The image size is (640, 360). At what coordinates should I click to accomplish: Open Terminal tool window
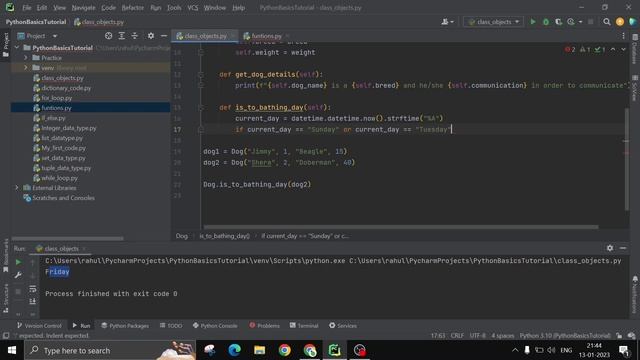tap(304, 325)
